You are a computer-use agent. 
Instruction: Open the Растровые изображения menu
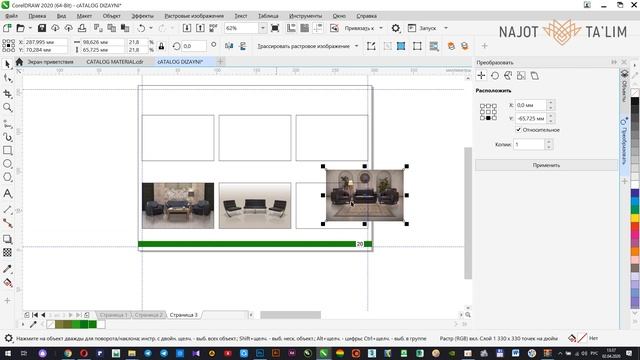[x=194, y=16]
